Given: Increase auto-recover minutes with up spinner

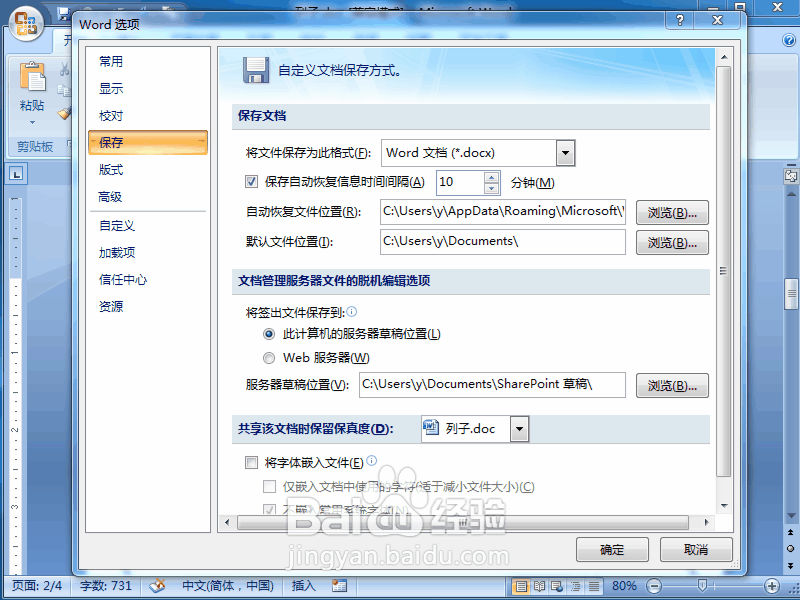Looking at the screenshot, I should [x=491, y=177].
